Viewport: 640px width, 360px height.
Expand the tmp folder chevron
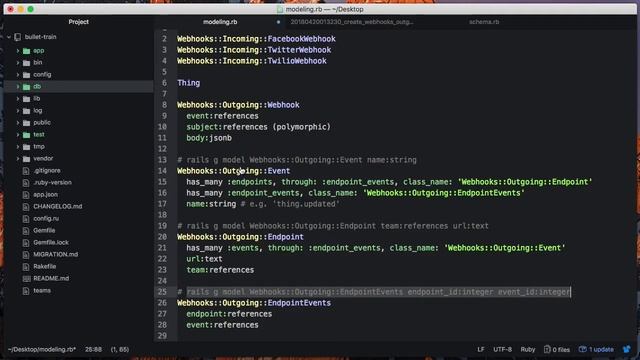point(18,147)
